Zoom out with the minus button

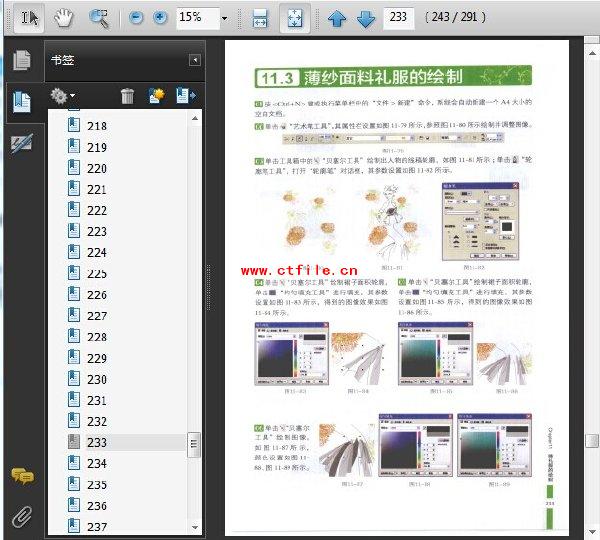point(136,18)
